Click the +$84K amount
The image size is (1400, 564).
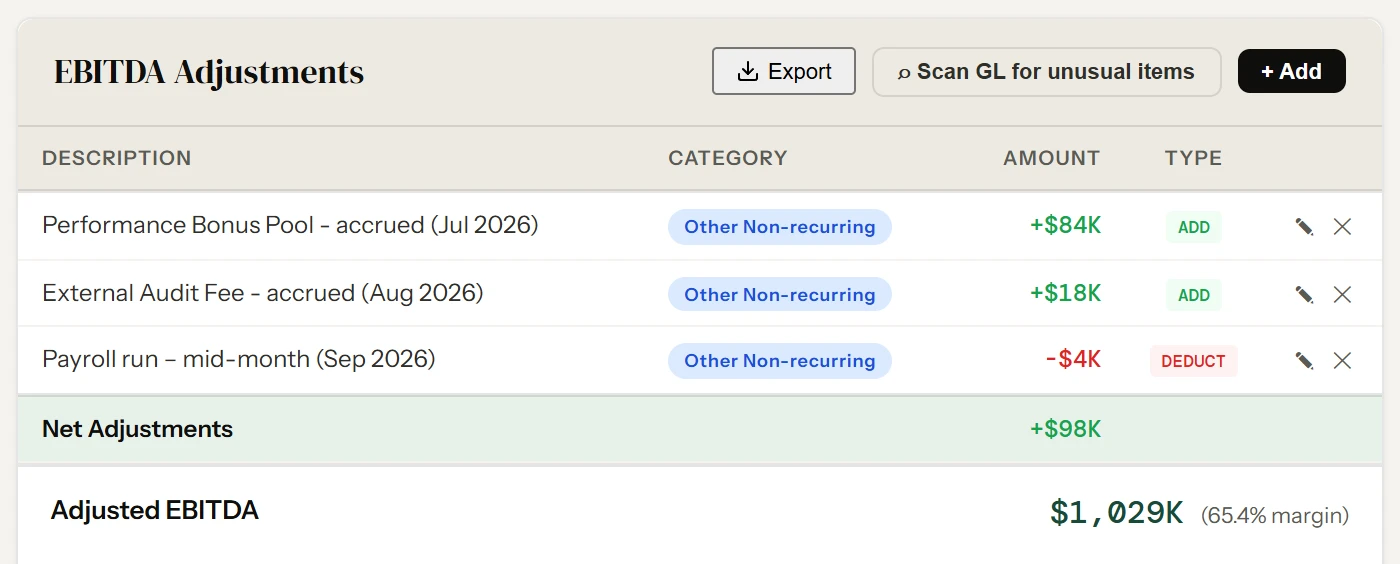[x=1065, y=226]
